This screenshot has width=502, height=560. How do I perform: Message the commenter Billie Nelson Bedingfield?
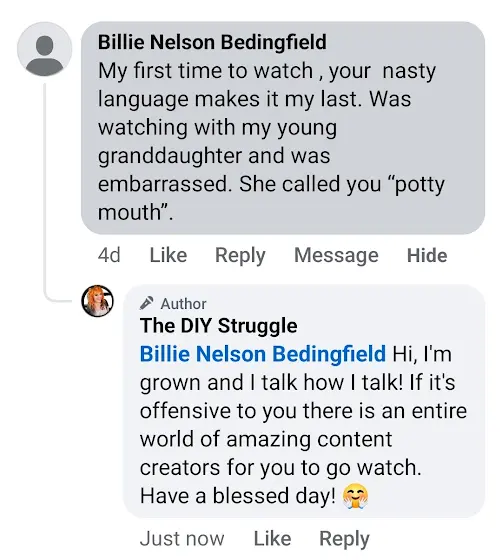(x=336, y=256)
